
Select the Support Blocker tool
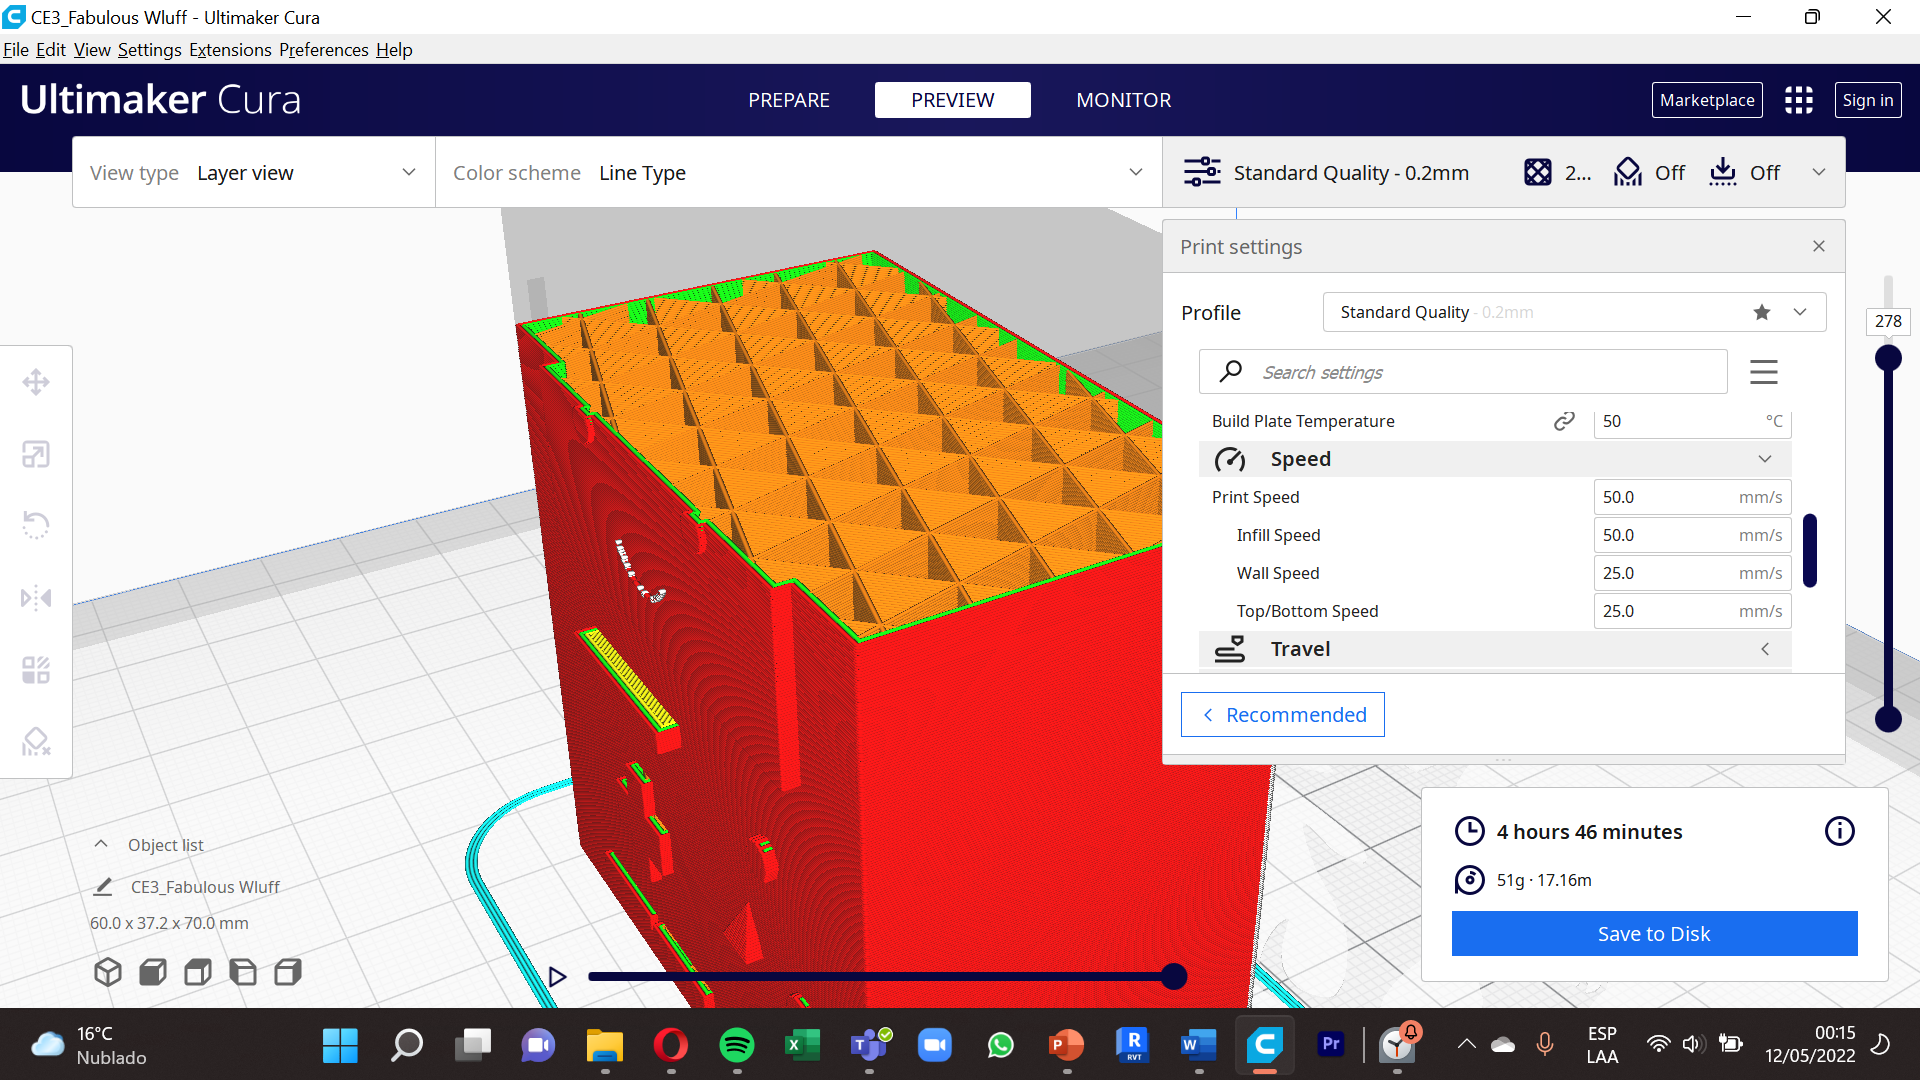[x=36, y=741]
